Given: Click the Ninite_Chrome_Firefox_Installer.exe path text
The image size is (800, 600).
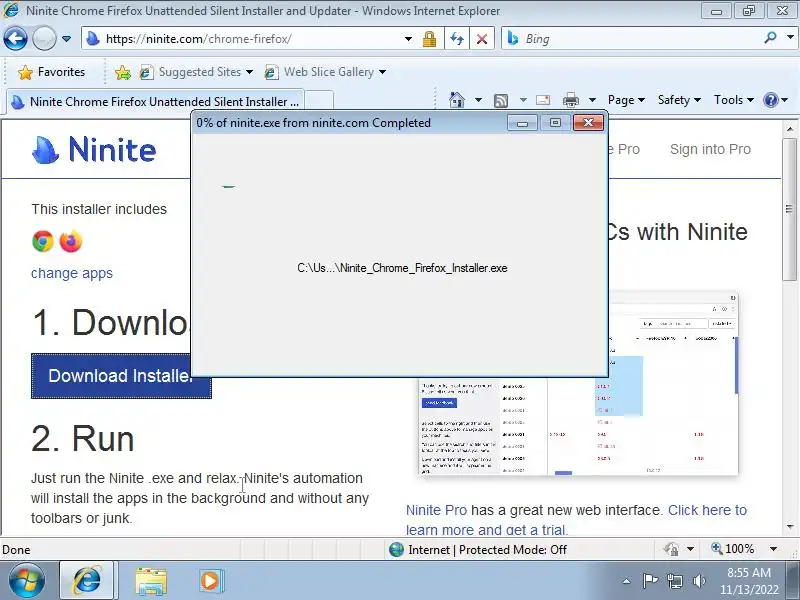Looking at the screenshot, I should 402,268.
